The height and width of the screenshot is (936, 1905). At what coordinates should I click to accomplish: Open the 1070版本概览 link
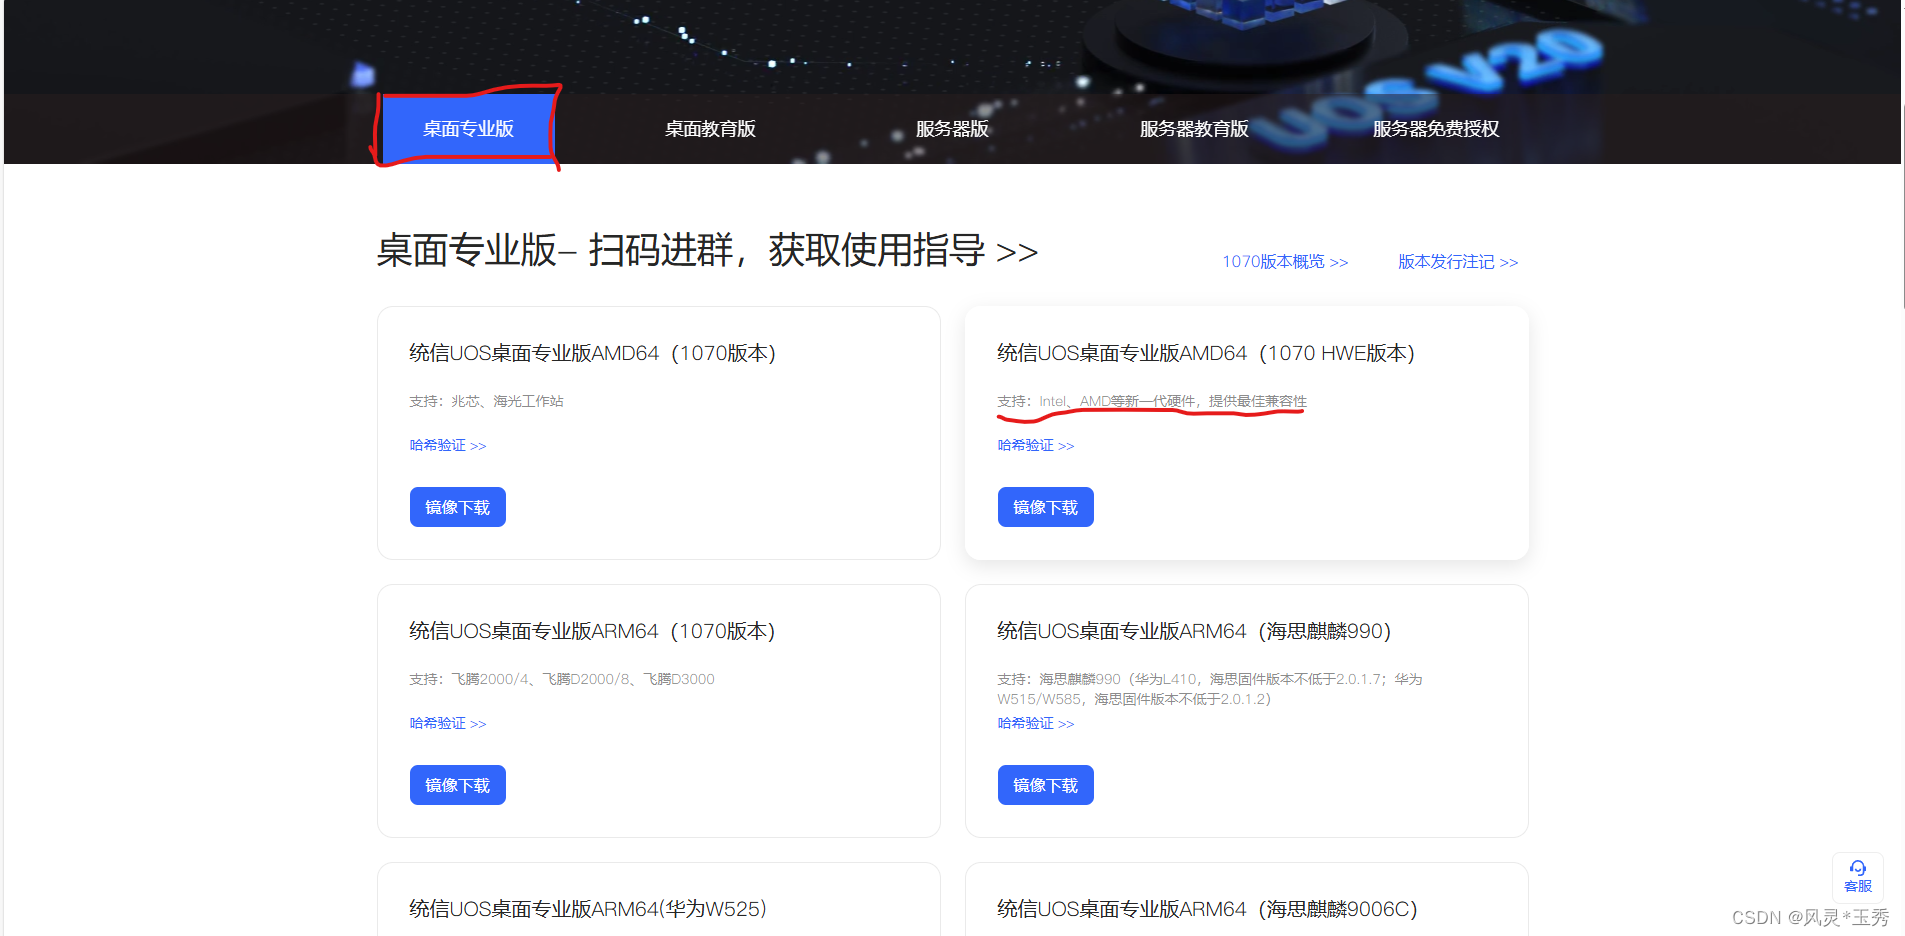(x=1285, y=262)
